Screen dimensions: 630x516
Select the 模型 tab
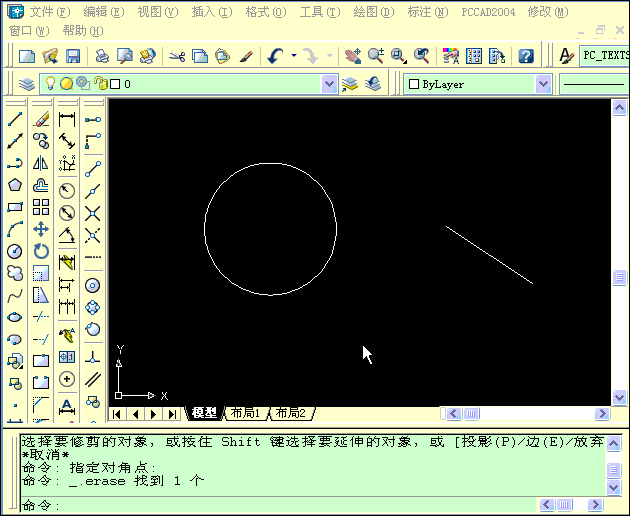pos(204,413)
